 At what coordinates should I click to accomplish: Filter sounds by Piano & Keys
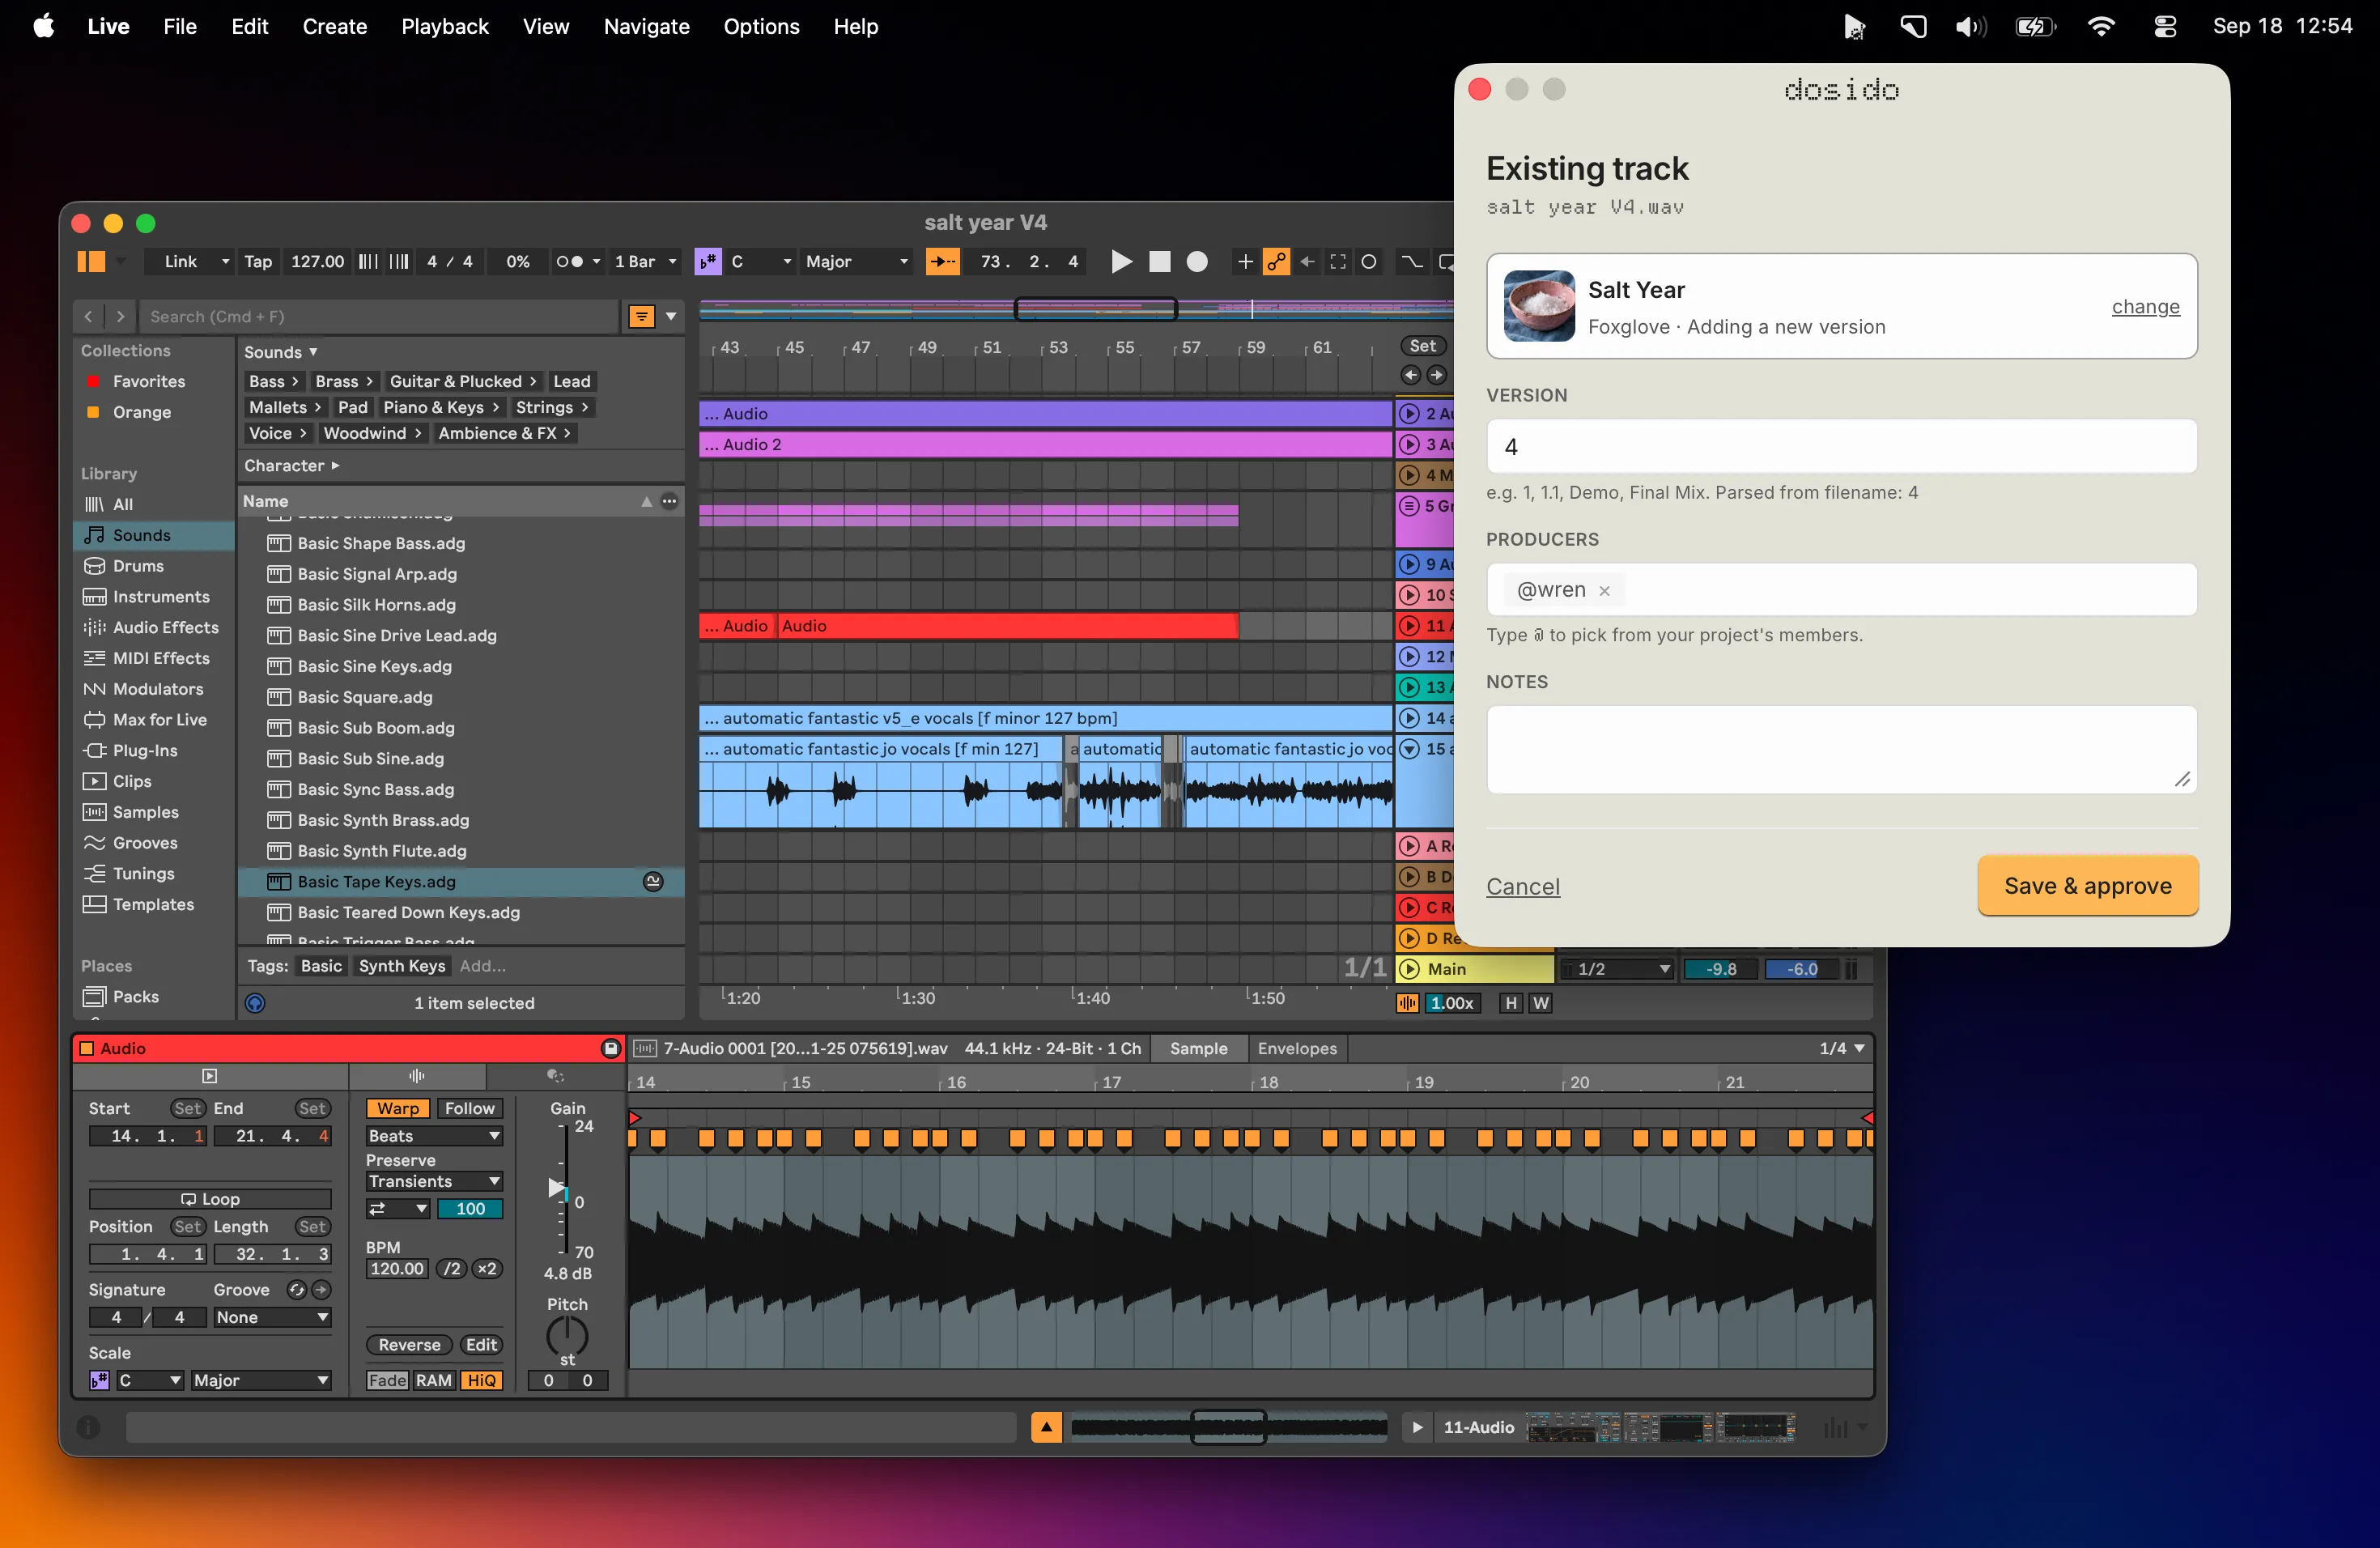point(441,407)
